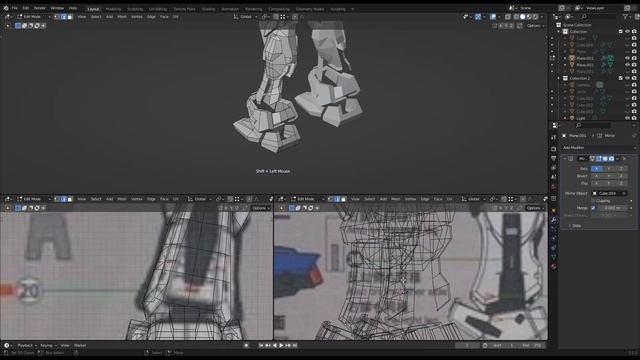Click the outliner filter icon
The image size is (640, 360).
click(625, 17)
